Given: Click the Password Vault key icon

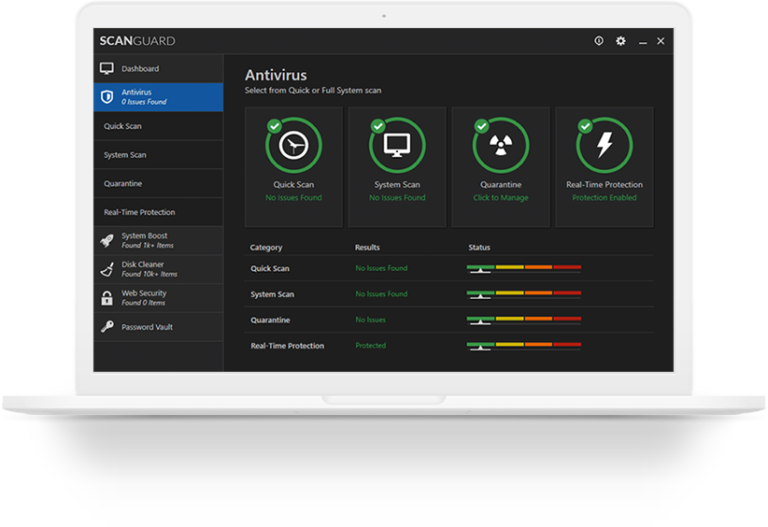Looking at the screenshot, I should pyautogui.click(x=107, y=326).
